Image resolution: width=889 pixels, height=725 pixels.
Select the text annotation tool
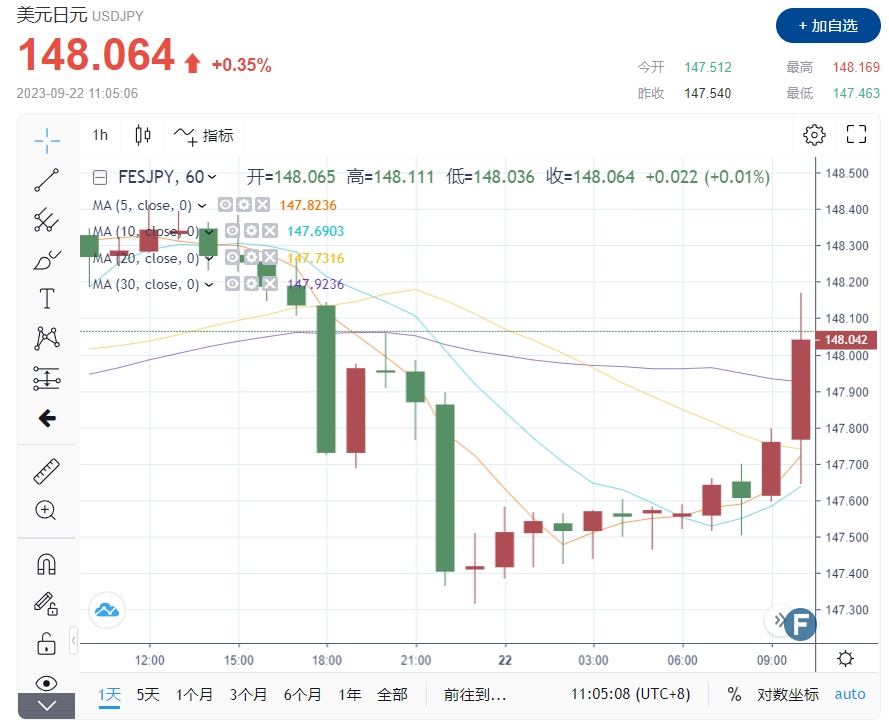(46, 297)
